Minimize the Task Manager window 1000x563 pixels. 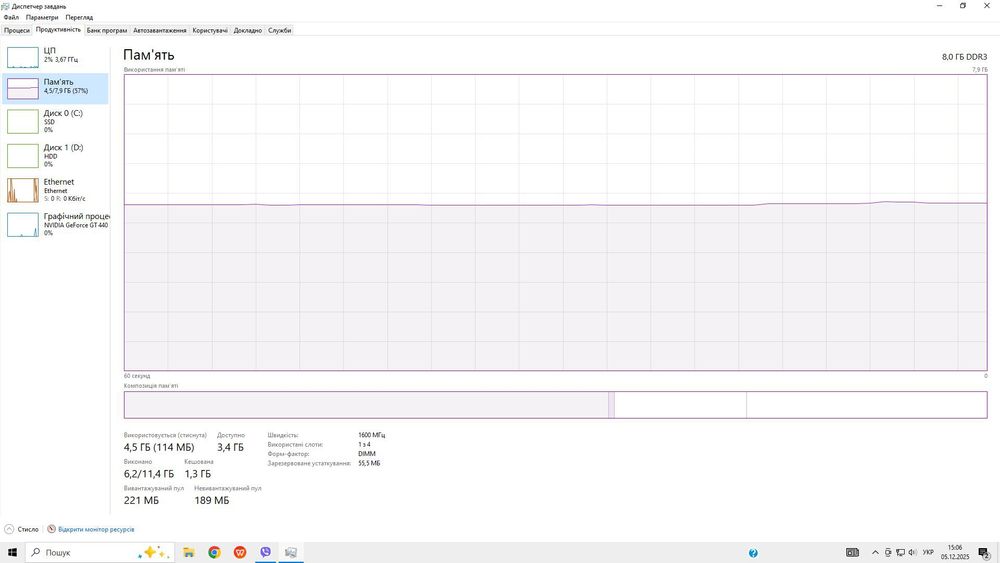coord(939,6)
